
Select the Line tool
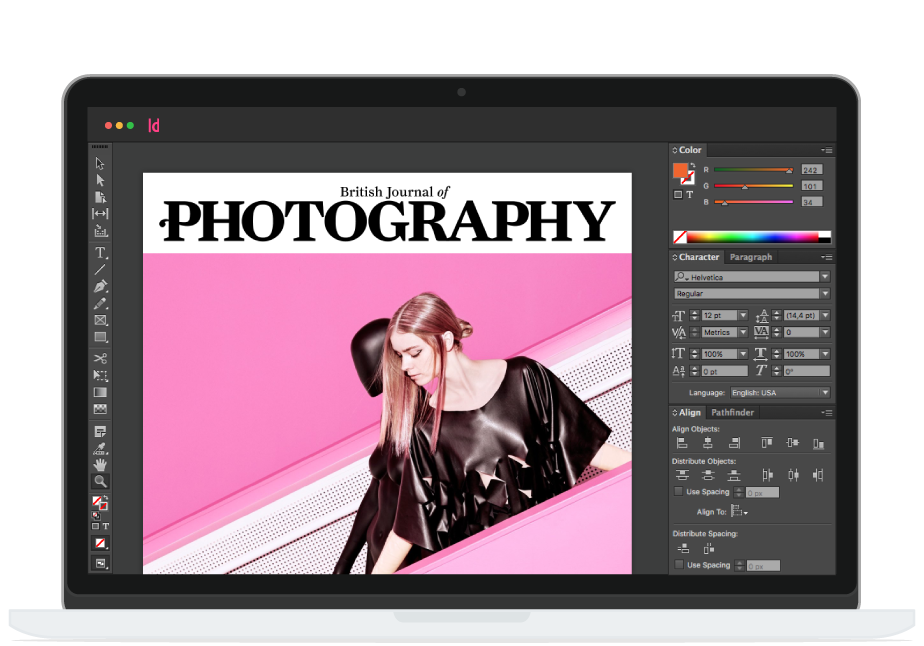[100, 269]
